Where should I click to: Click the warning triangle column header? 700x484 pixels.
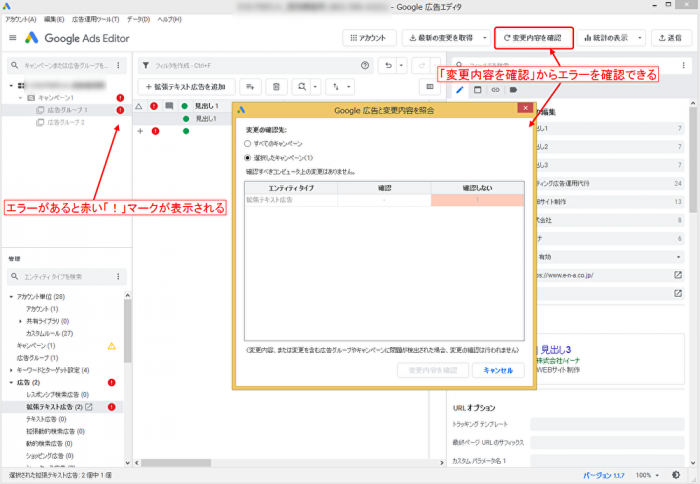click(139, 106)
